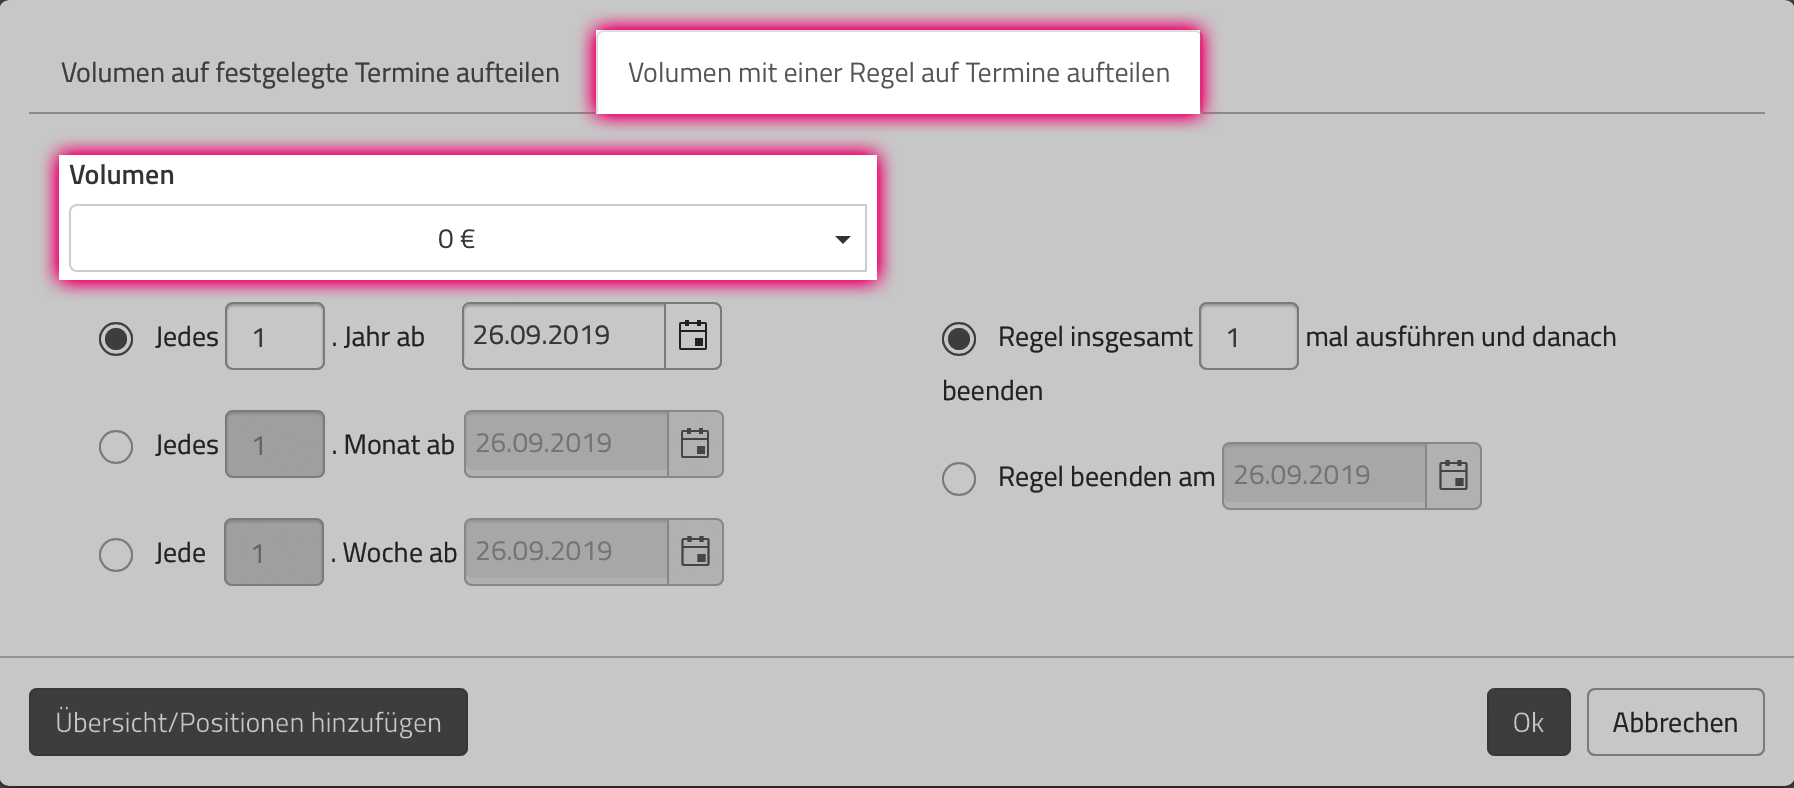
Task: Focus the 'Regel insgesamt' repetitions field
Action: [1249, 336]
